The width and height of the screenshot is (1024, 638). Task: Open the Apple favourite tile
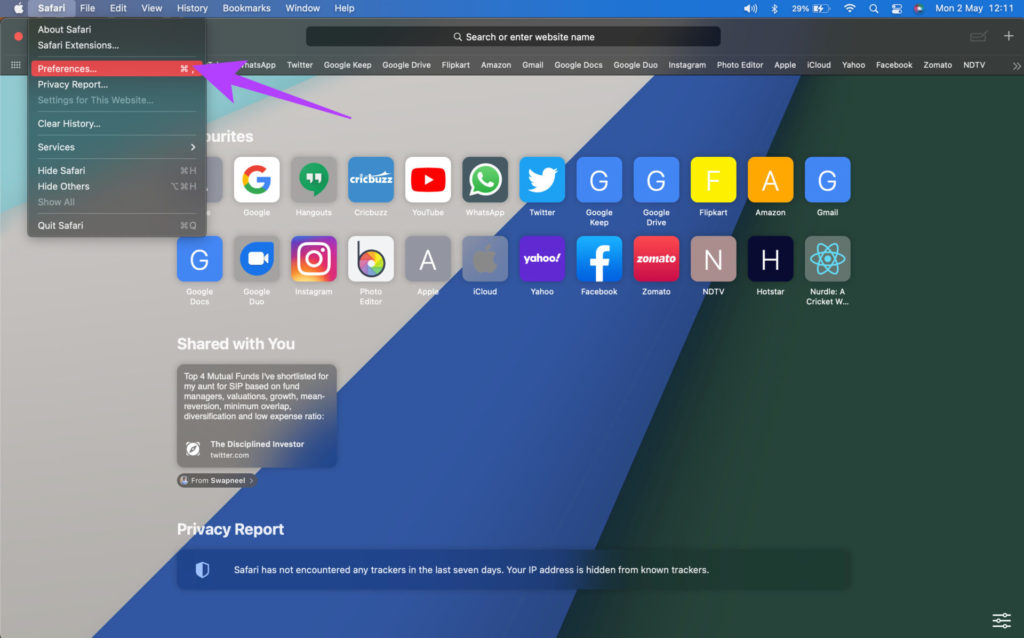click(x=428, y=259)
